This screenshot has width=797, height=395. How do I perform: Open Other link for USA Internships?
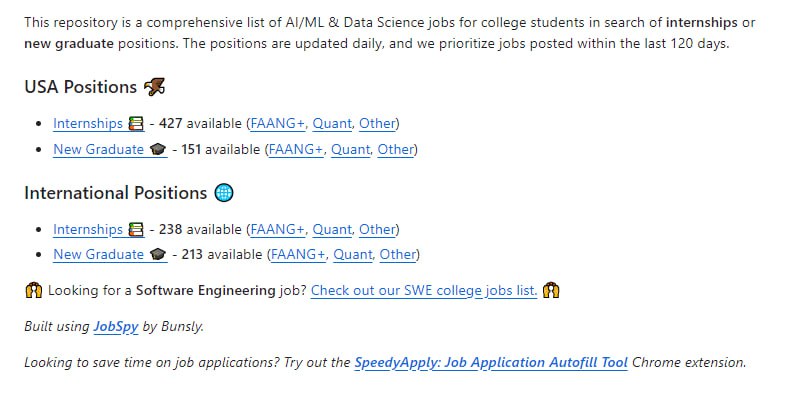click(x=377, y=124)
